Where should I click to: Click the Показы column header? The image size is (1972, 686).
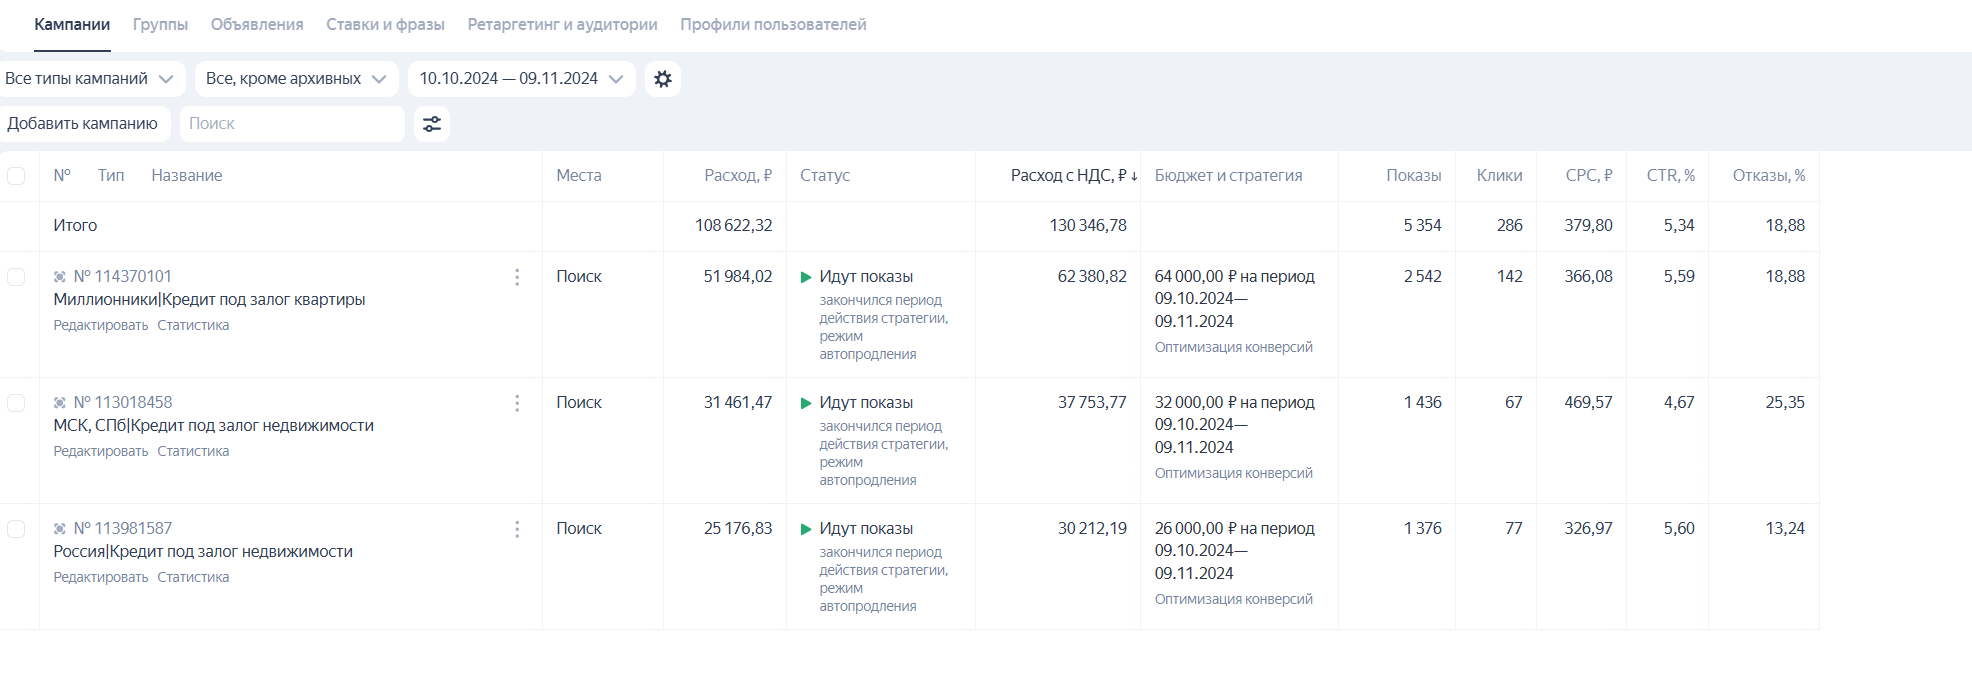point(1414,176)
